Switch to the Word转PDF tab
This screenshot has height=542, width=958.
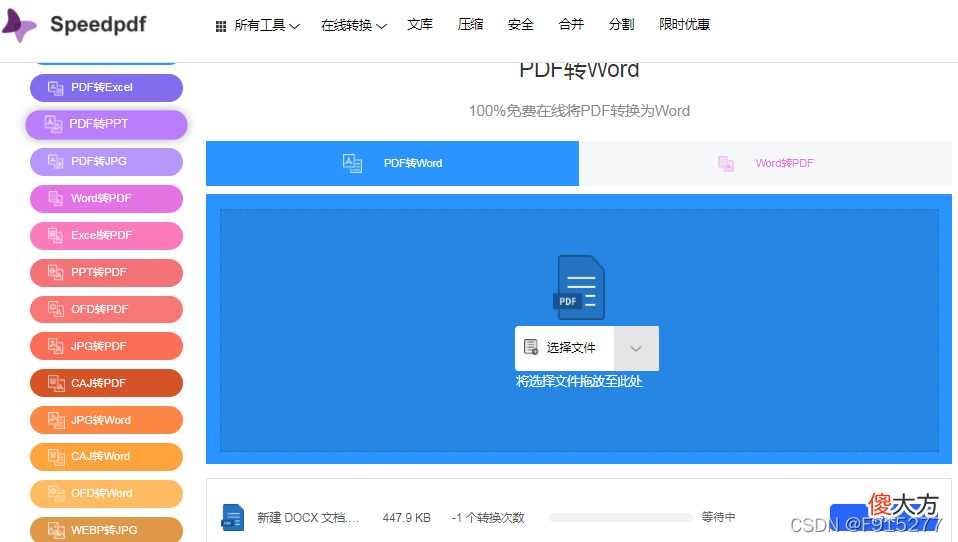766,163
